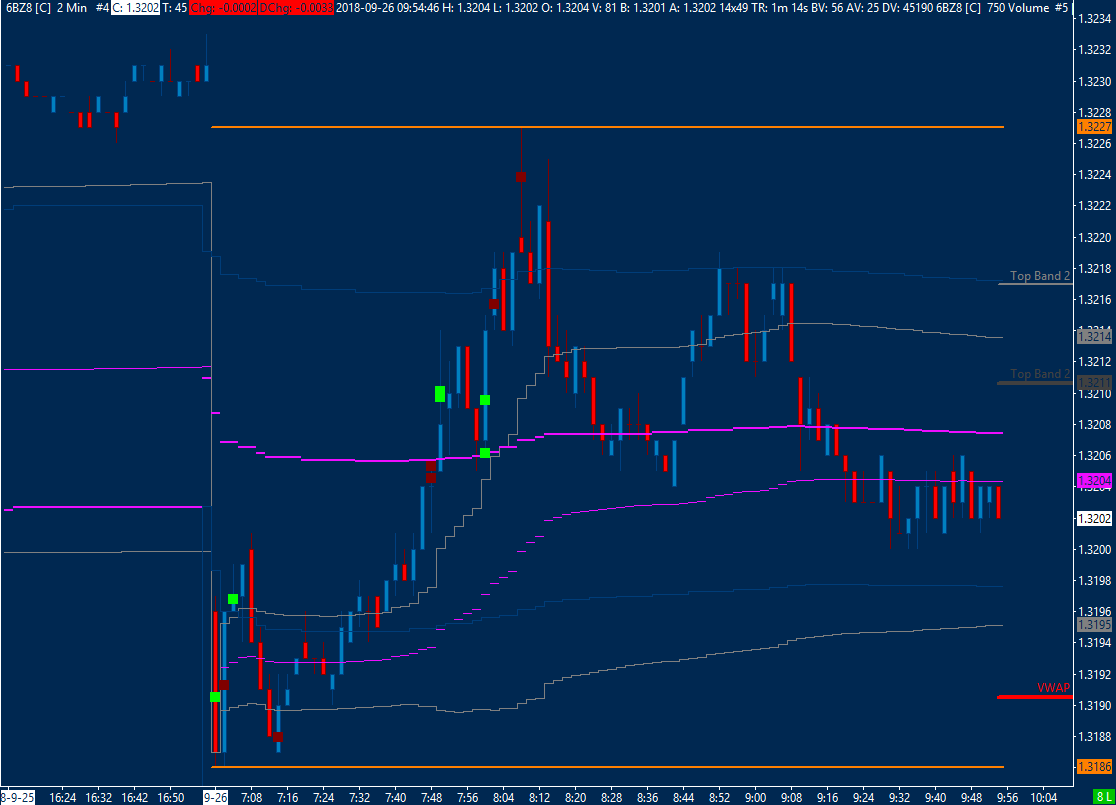Select the highlighted '8-9-25' date label

point(17,797)
